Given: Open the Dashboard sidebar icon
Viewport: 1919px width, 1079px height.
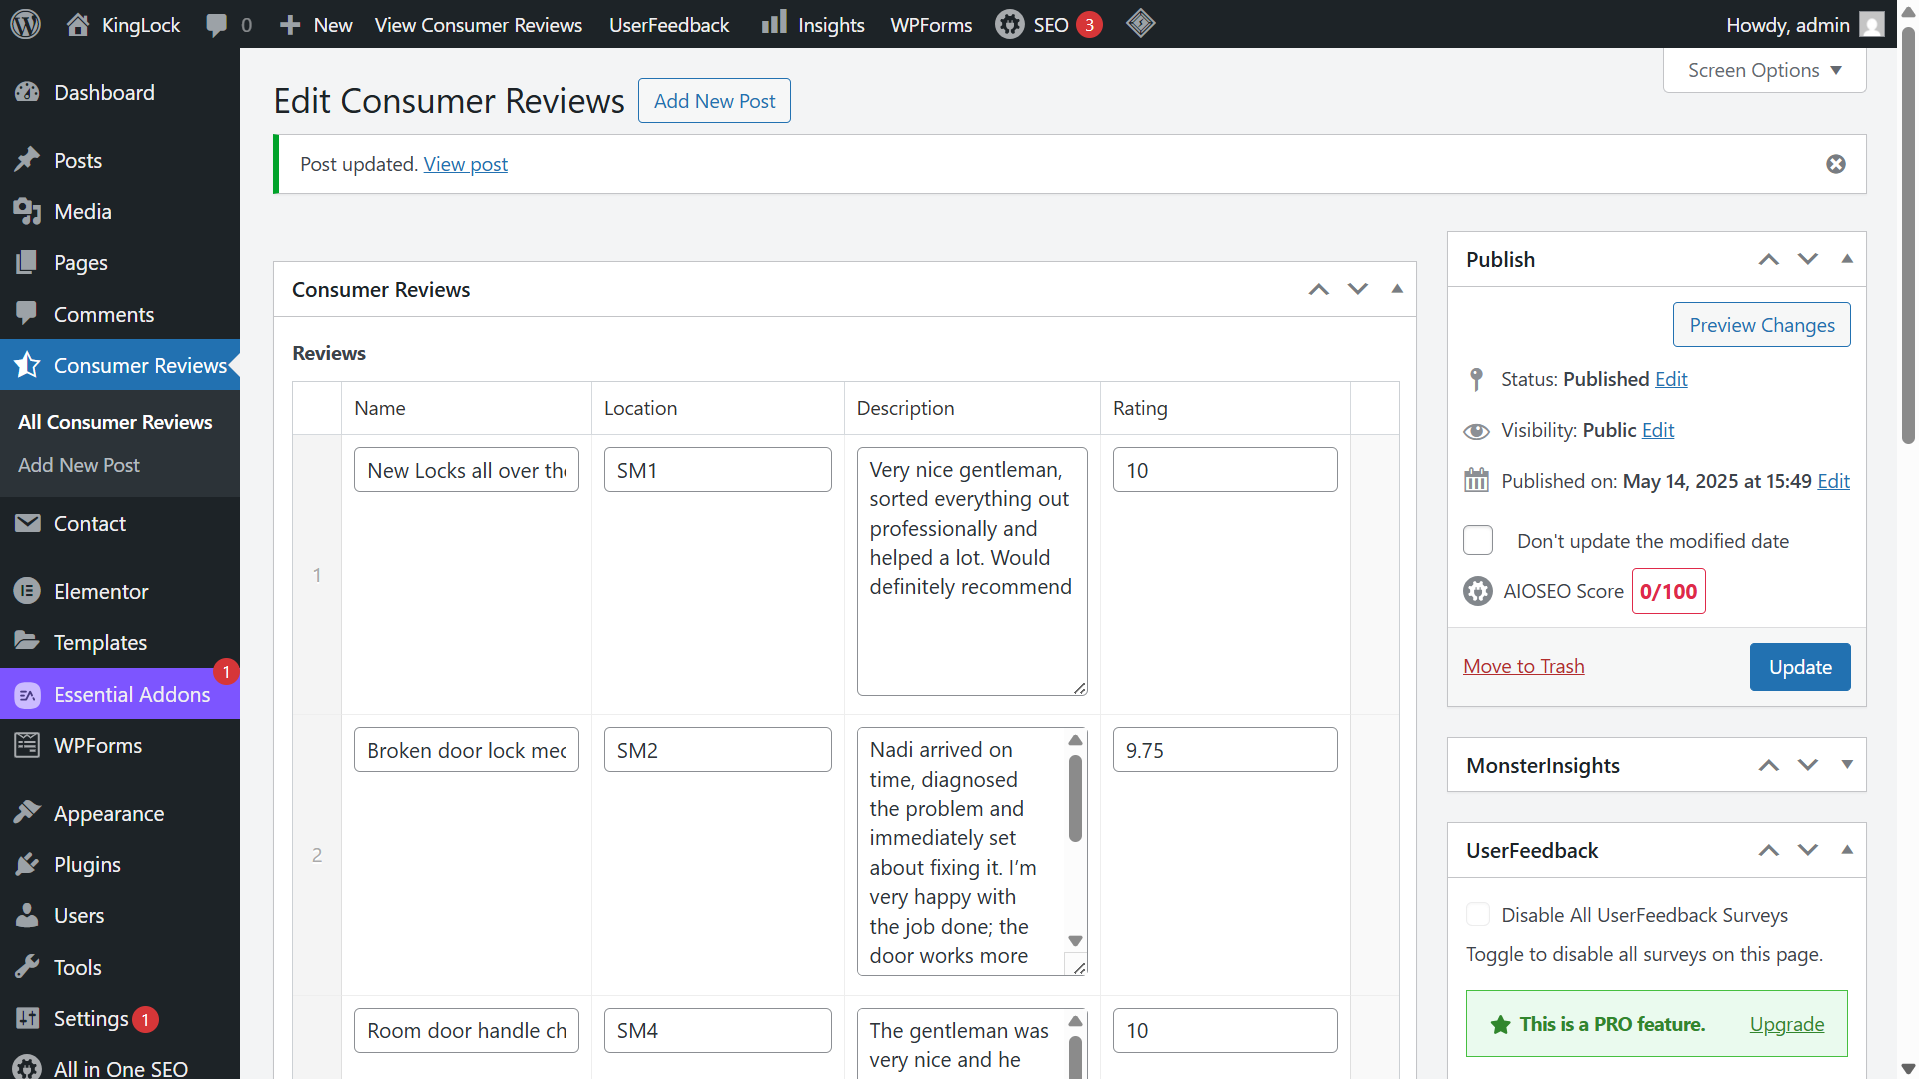Looking at the screenshot, I should [27, 93].
